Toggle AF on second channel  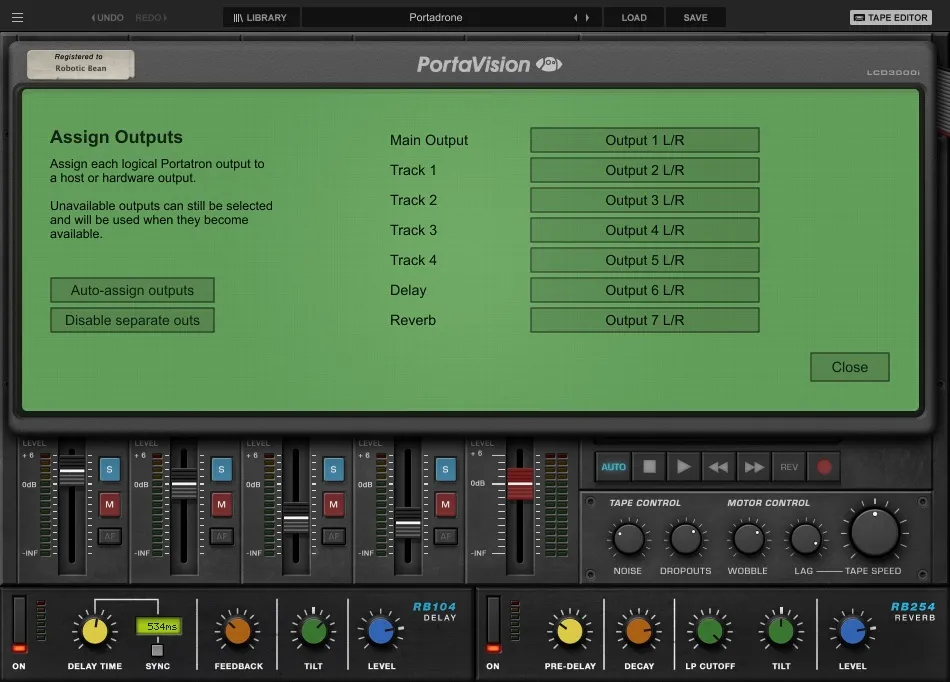tap(222, 536)
